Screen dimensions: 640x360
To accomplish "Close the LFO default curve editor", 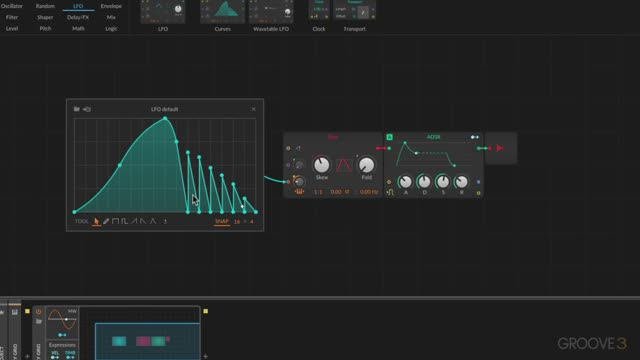I will pyautogui.click(x=253, y=109).
